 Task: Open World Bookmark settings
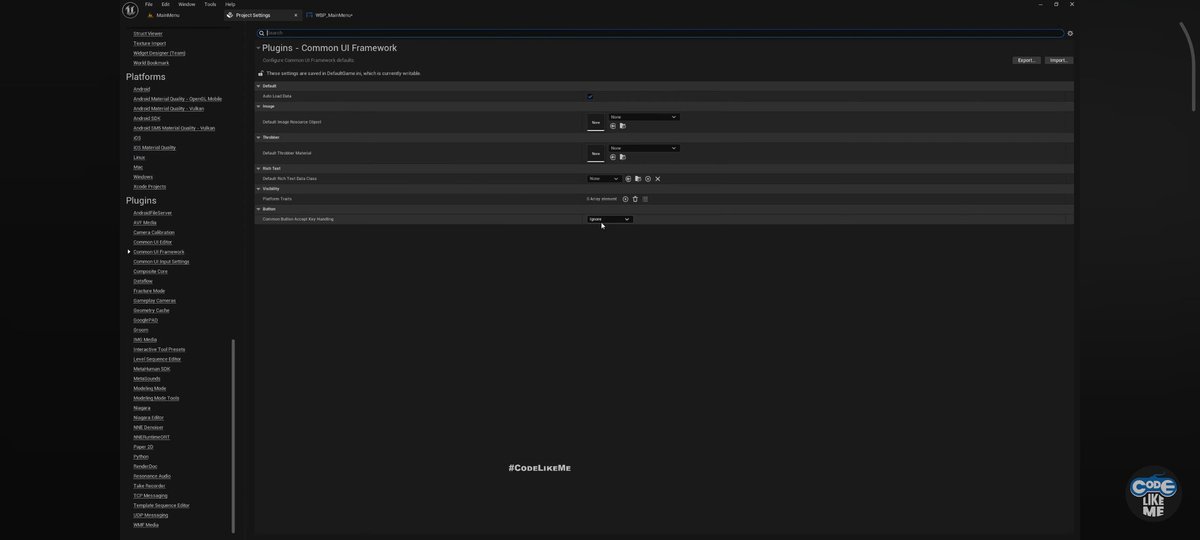pos(151,63)
